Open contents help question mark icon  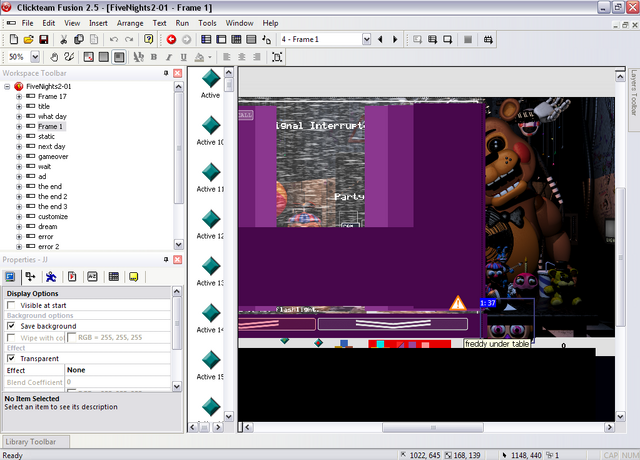point(149,39)
